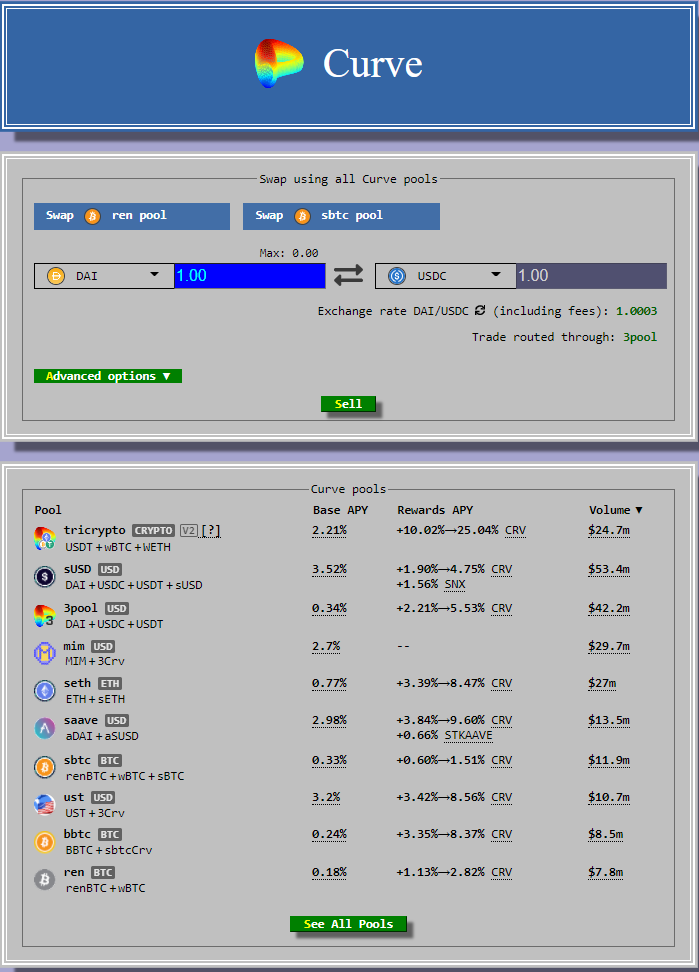The width and height of the screenshot is (699, 972).
Task: Click the USD tag on saave pool
Action: coord(116,720)
